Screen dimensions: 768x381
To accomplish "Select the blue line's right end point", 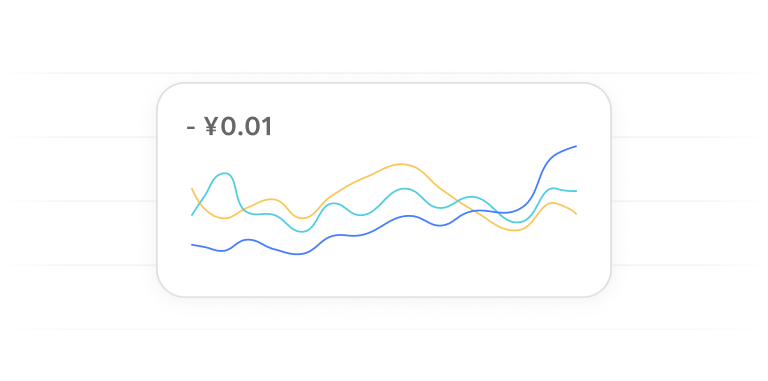I will pyautogui.click(x=576, y=146).
